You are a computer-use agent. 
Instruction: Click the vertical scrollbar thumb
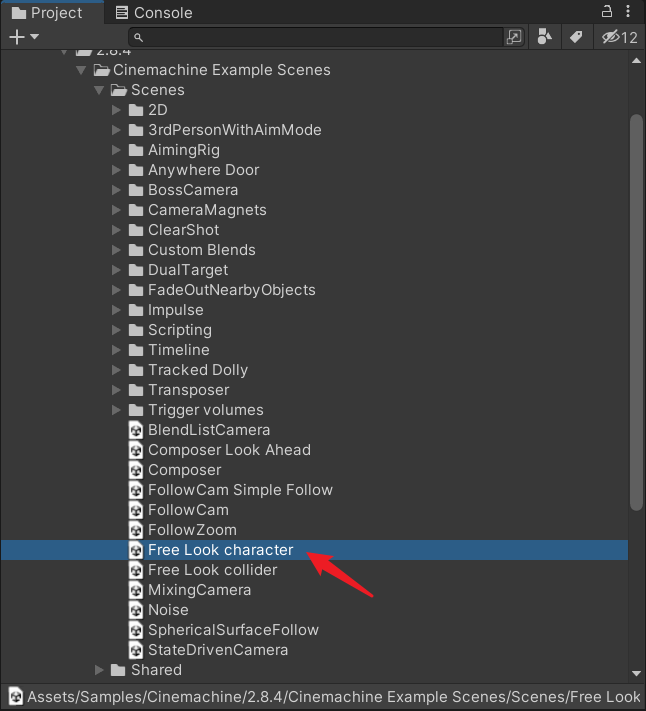(x=636, y=312)
